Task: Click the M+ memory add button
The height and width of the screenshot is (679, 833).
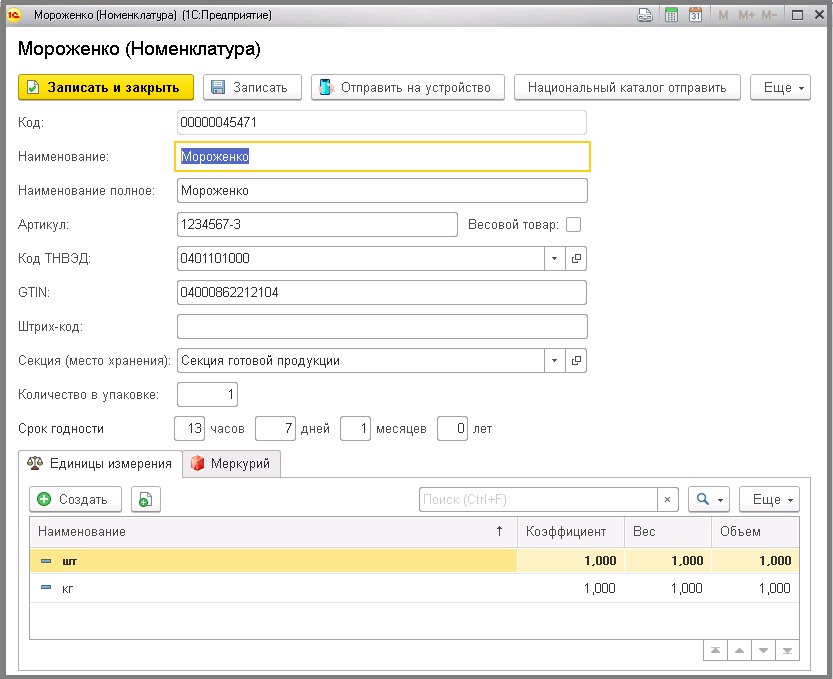Action: click(746, 15)
